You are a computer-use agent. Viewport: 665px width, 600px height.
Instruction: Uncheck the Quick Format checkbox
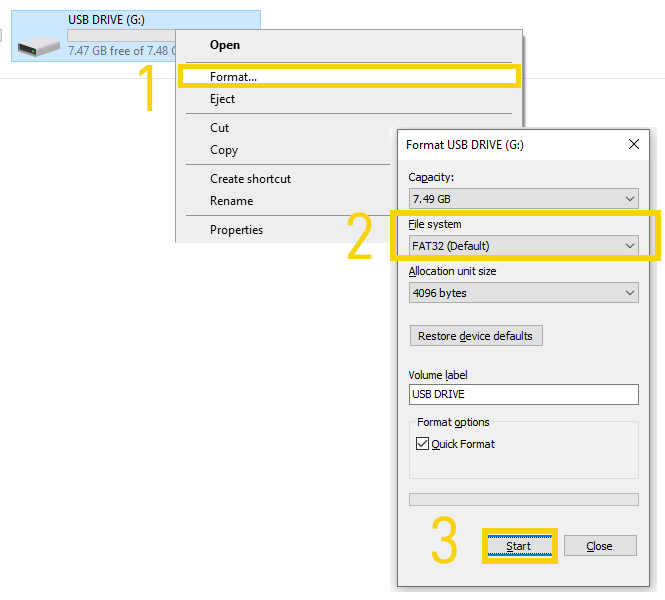pos(423,444)
